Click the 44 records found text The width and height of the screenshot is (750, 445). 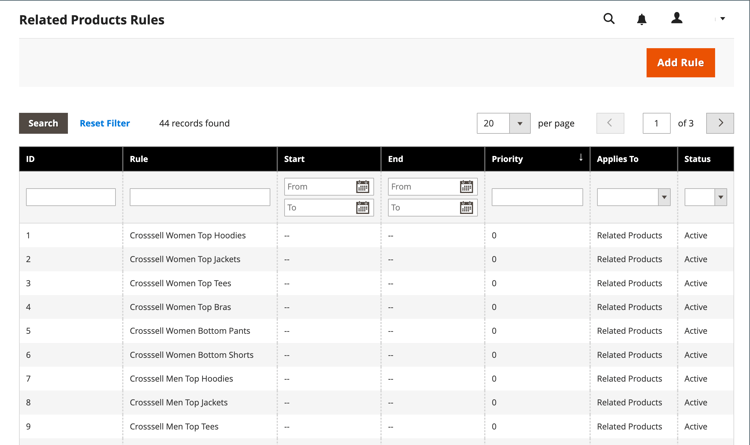(x=194, y=123)
